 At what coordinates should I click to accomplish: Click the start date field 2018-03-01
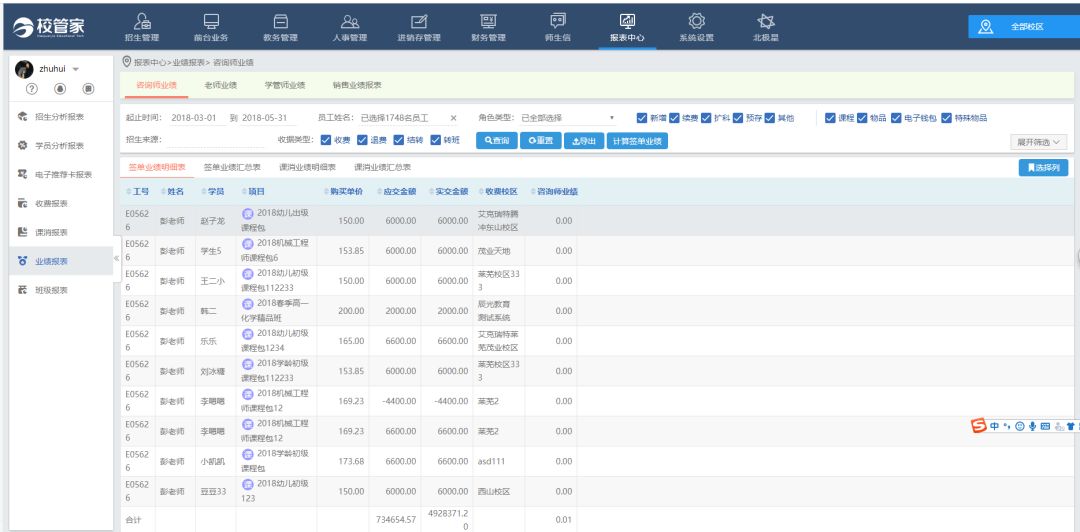196,118
